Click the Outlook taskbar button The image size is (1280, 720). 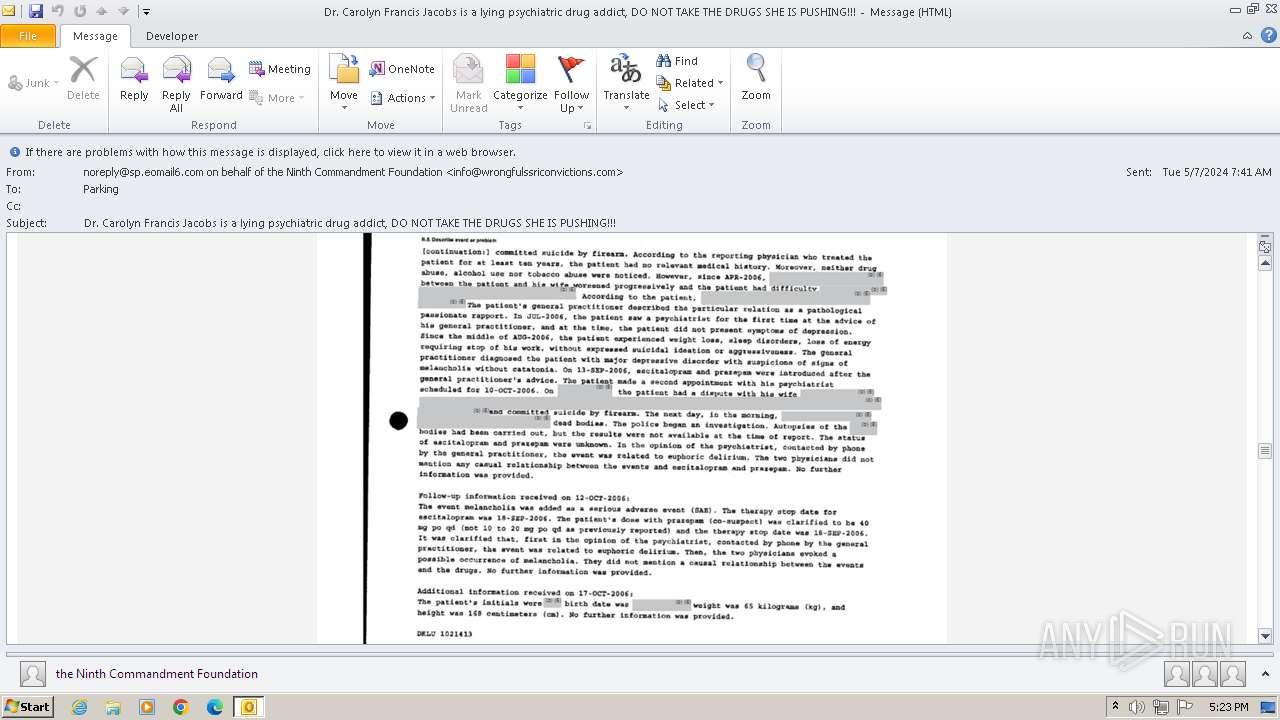(x=248, y=707)
